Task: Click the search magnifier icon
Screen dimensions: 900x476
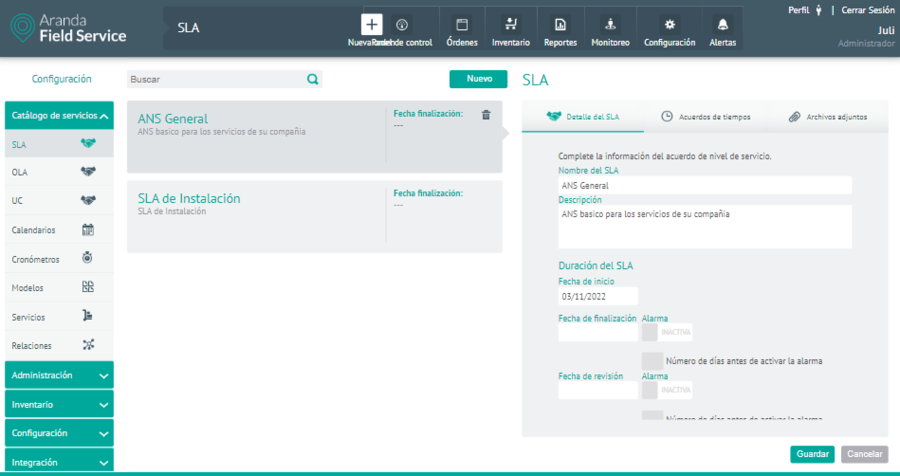Action: [312, 79]
